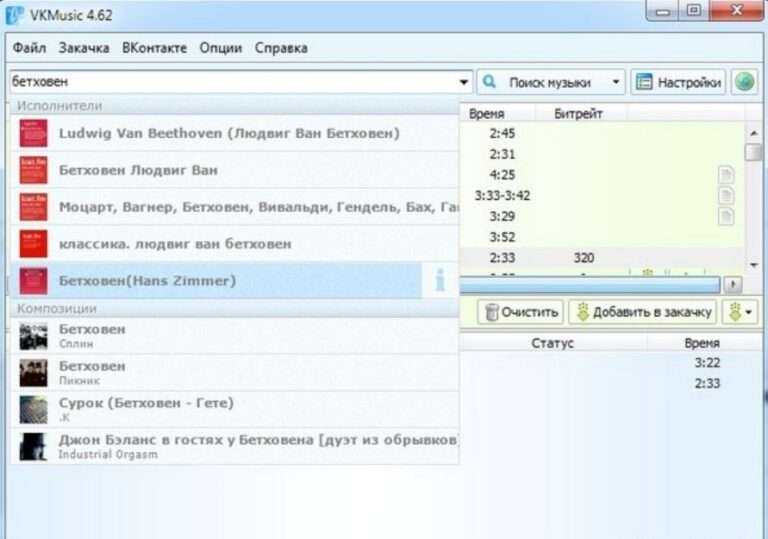The image size is (768, 539).
Task: Select track Сурок (Бетховен - Гете)
Action: coord(235,409)
